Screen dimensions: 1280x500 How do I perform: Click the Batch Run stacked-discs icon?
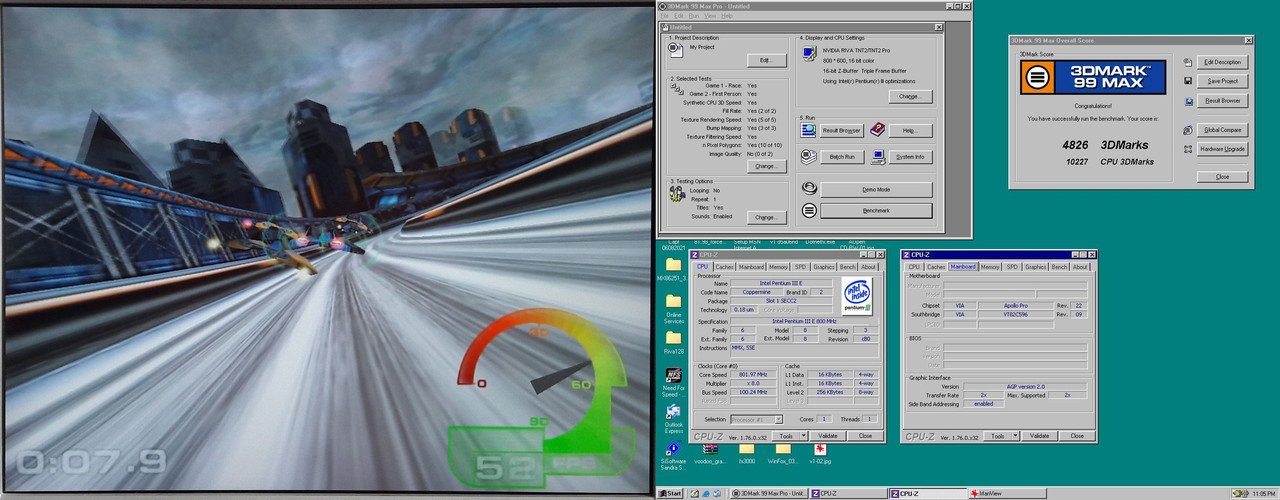pyautogui.click(x=808, y=157)
